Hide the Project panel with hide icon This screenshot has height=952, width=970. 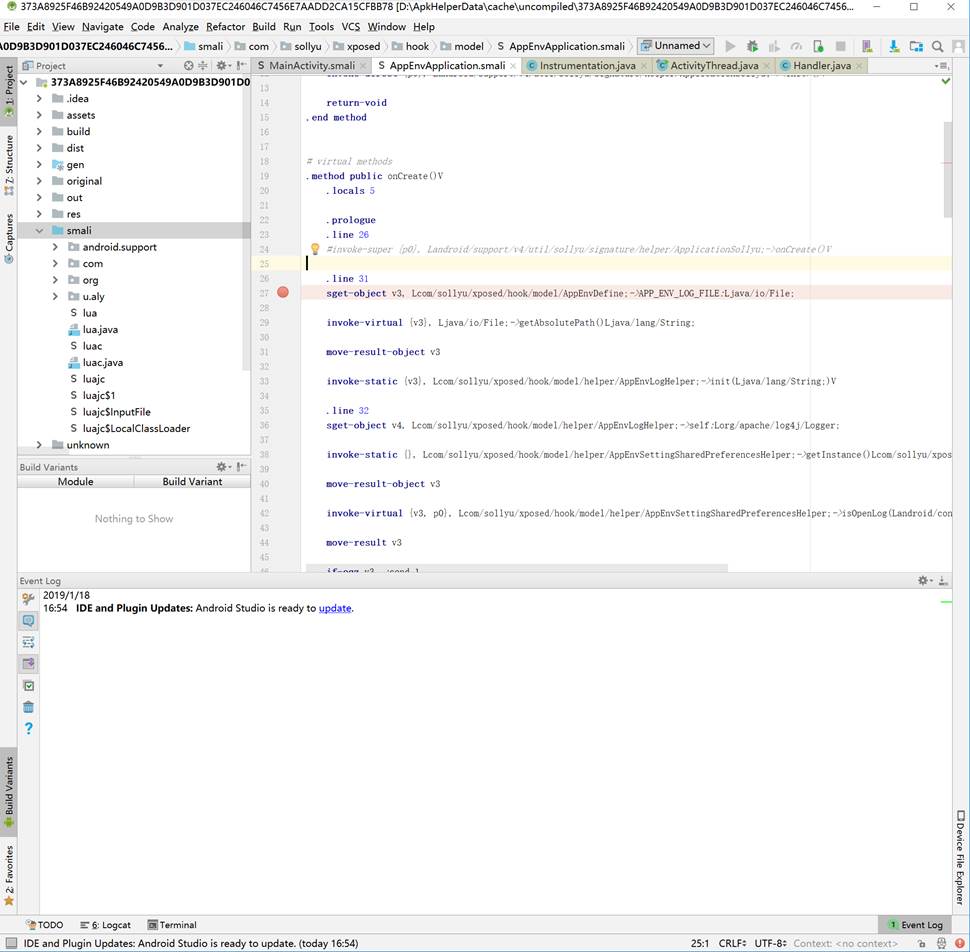click(x=241, y=66)
